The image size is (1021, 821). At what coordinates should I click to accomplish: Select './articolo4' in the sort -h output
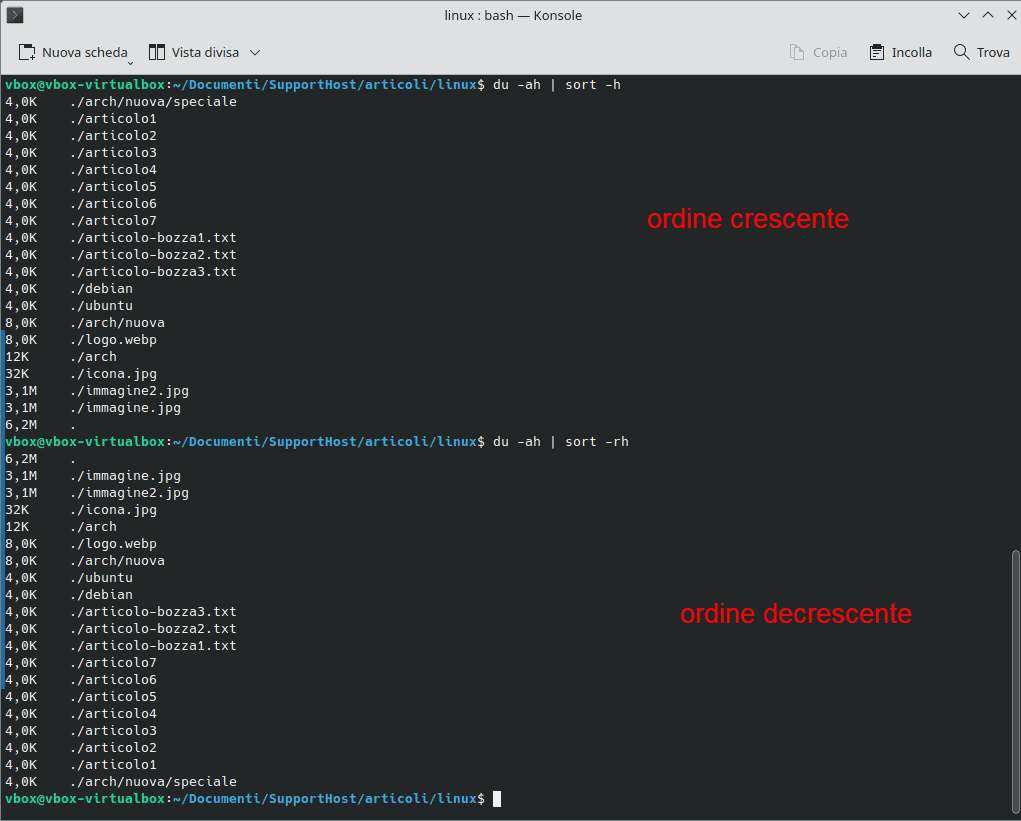(x=113, y=169)
